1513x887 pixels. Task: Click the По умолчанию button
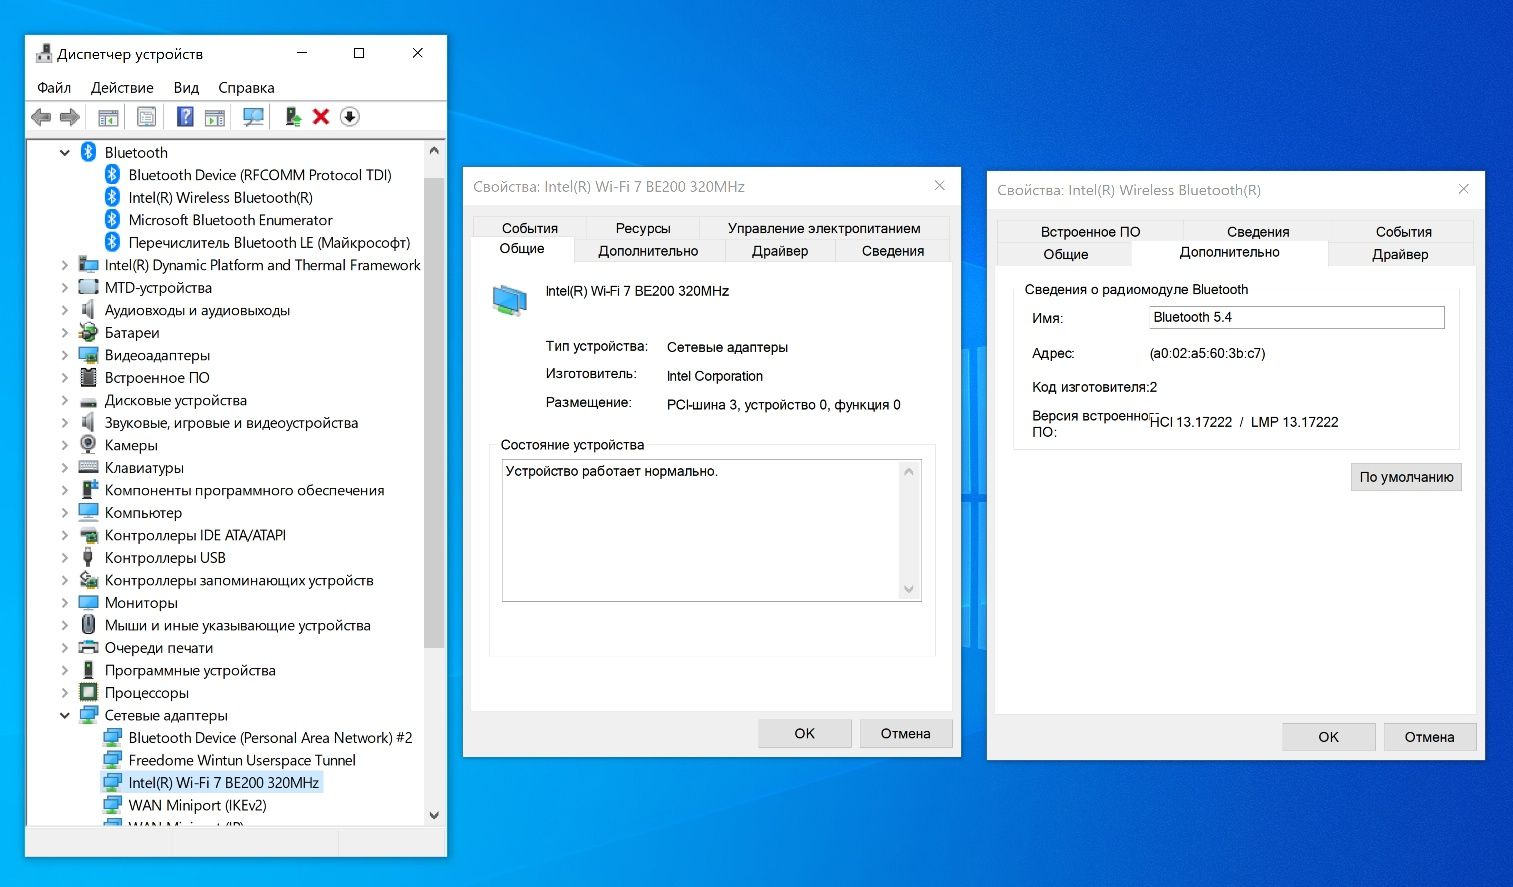[x=1406, y=477]
